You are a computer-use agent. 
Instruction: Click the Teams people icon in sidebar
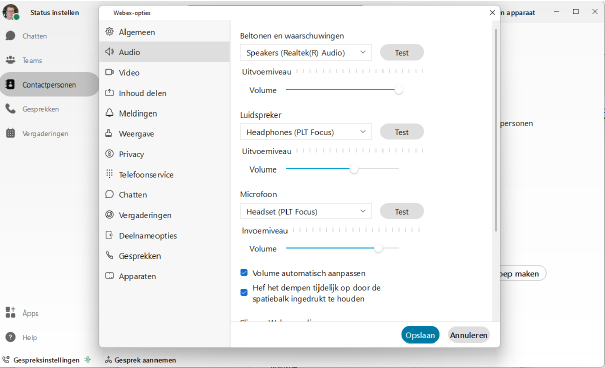10,60
